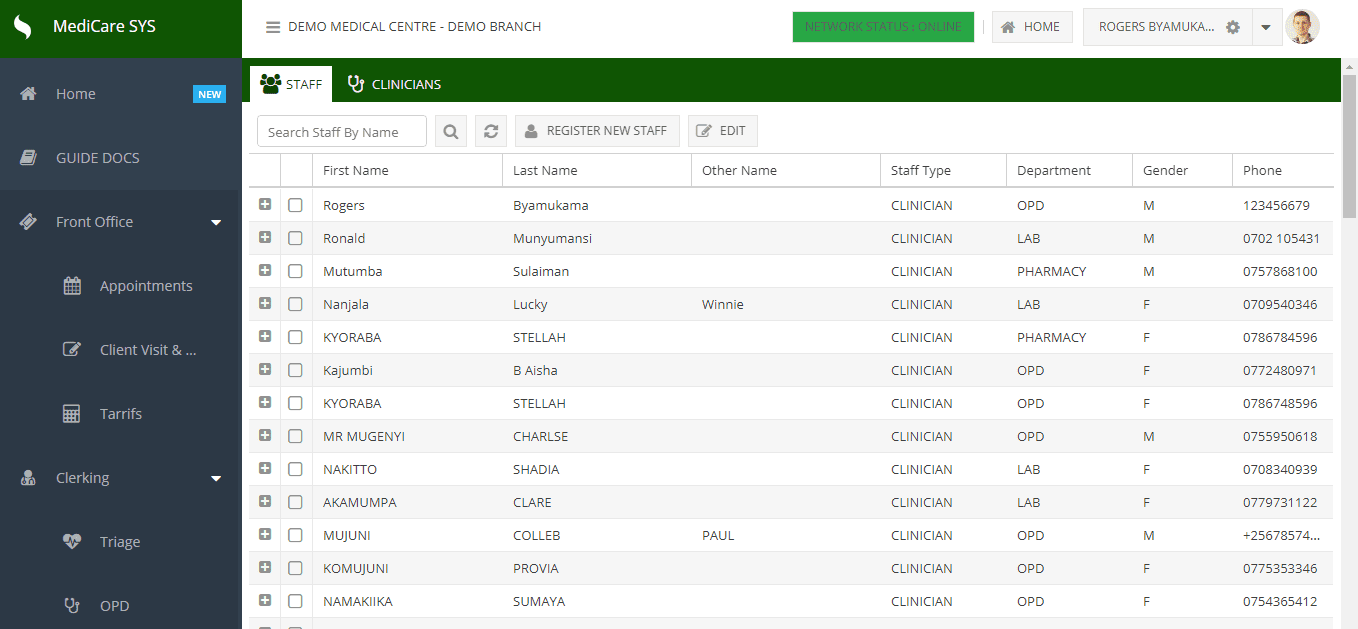Open Appointments calendar icon in sidebar
Screen dimensions: 1358x629
point(72,286)
